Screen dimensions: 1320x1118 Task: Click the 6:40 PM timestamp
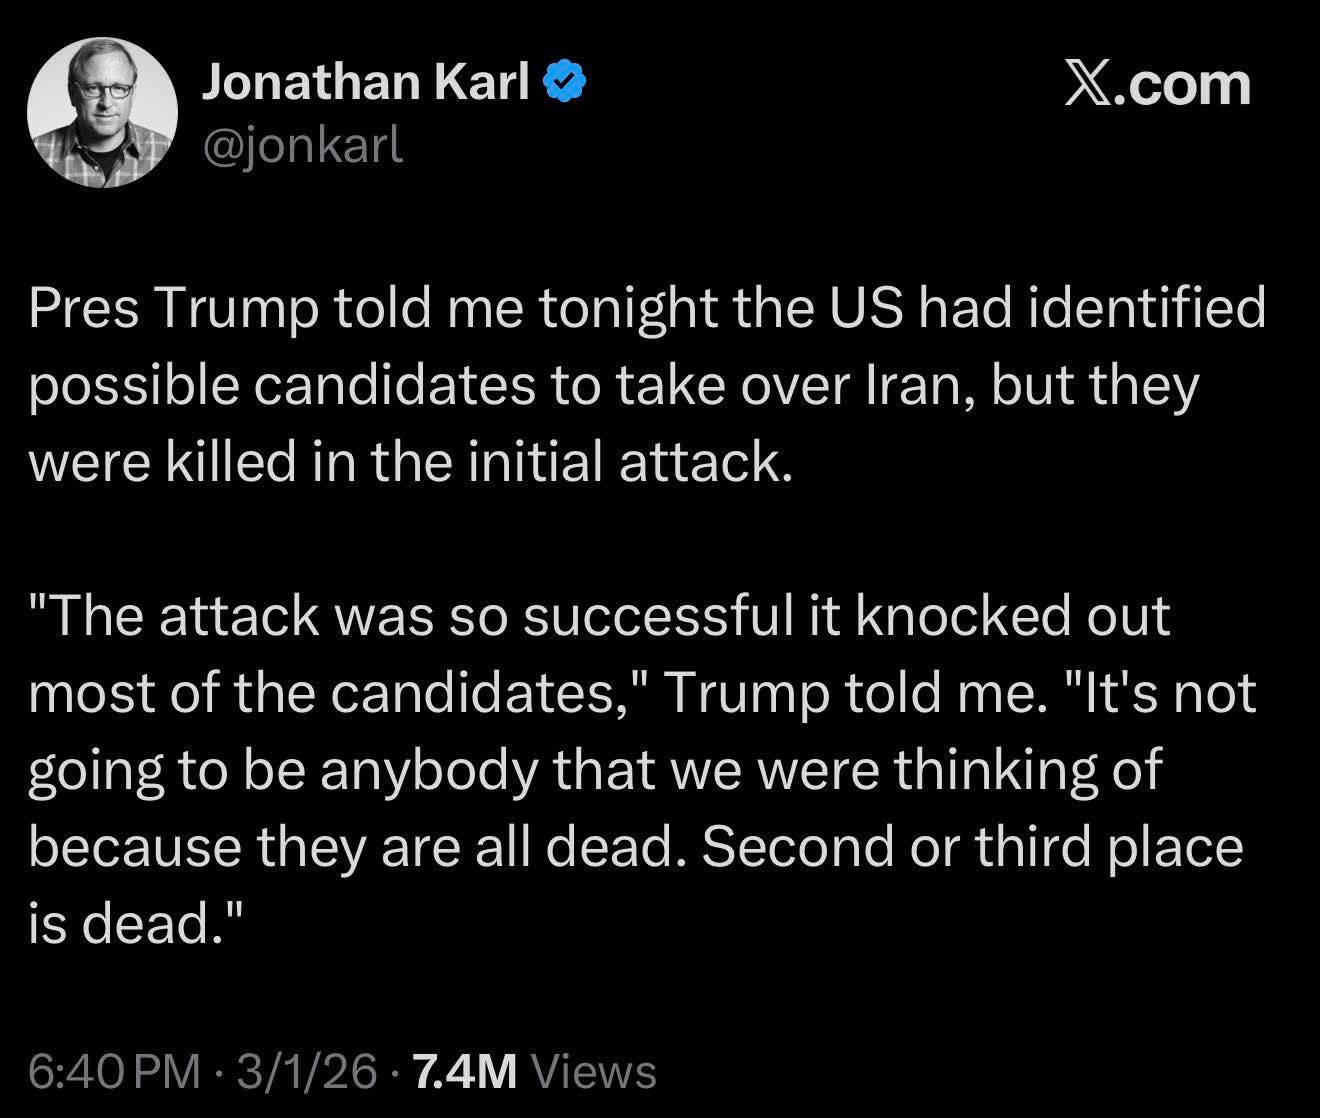pos(113,1072)
